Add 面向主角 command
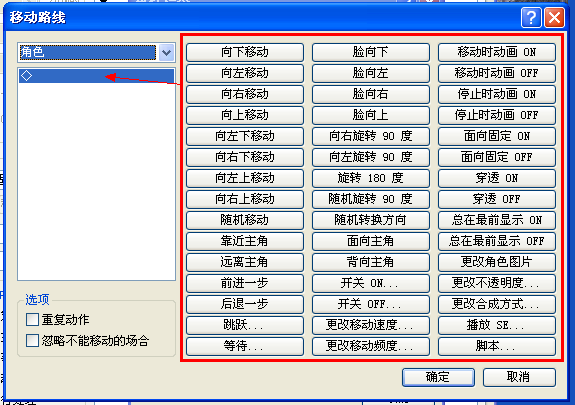The width and height of the screenshot is (575, 405). click(371, 241)
